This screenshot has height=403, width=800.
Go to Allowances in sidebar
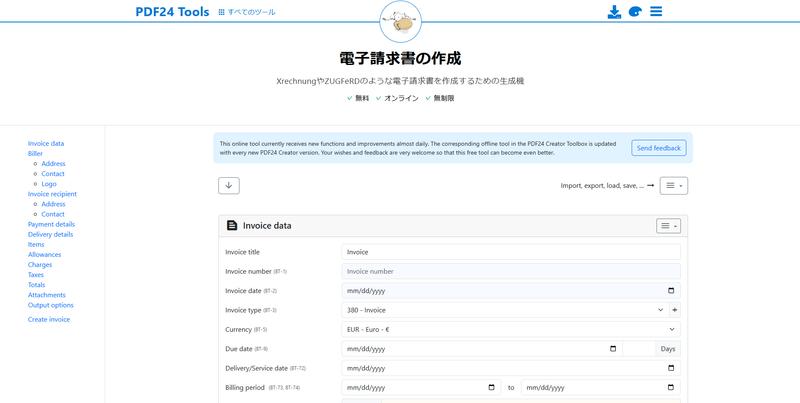click(44, 255)
